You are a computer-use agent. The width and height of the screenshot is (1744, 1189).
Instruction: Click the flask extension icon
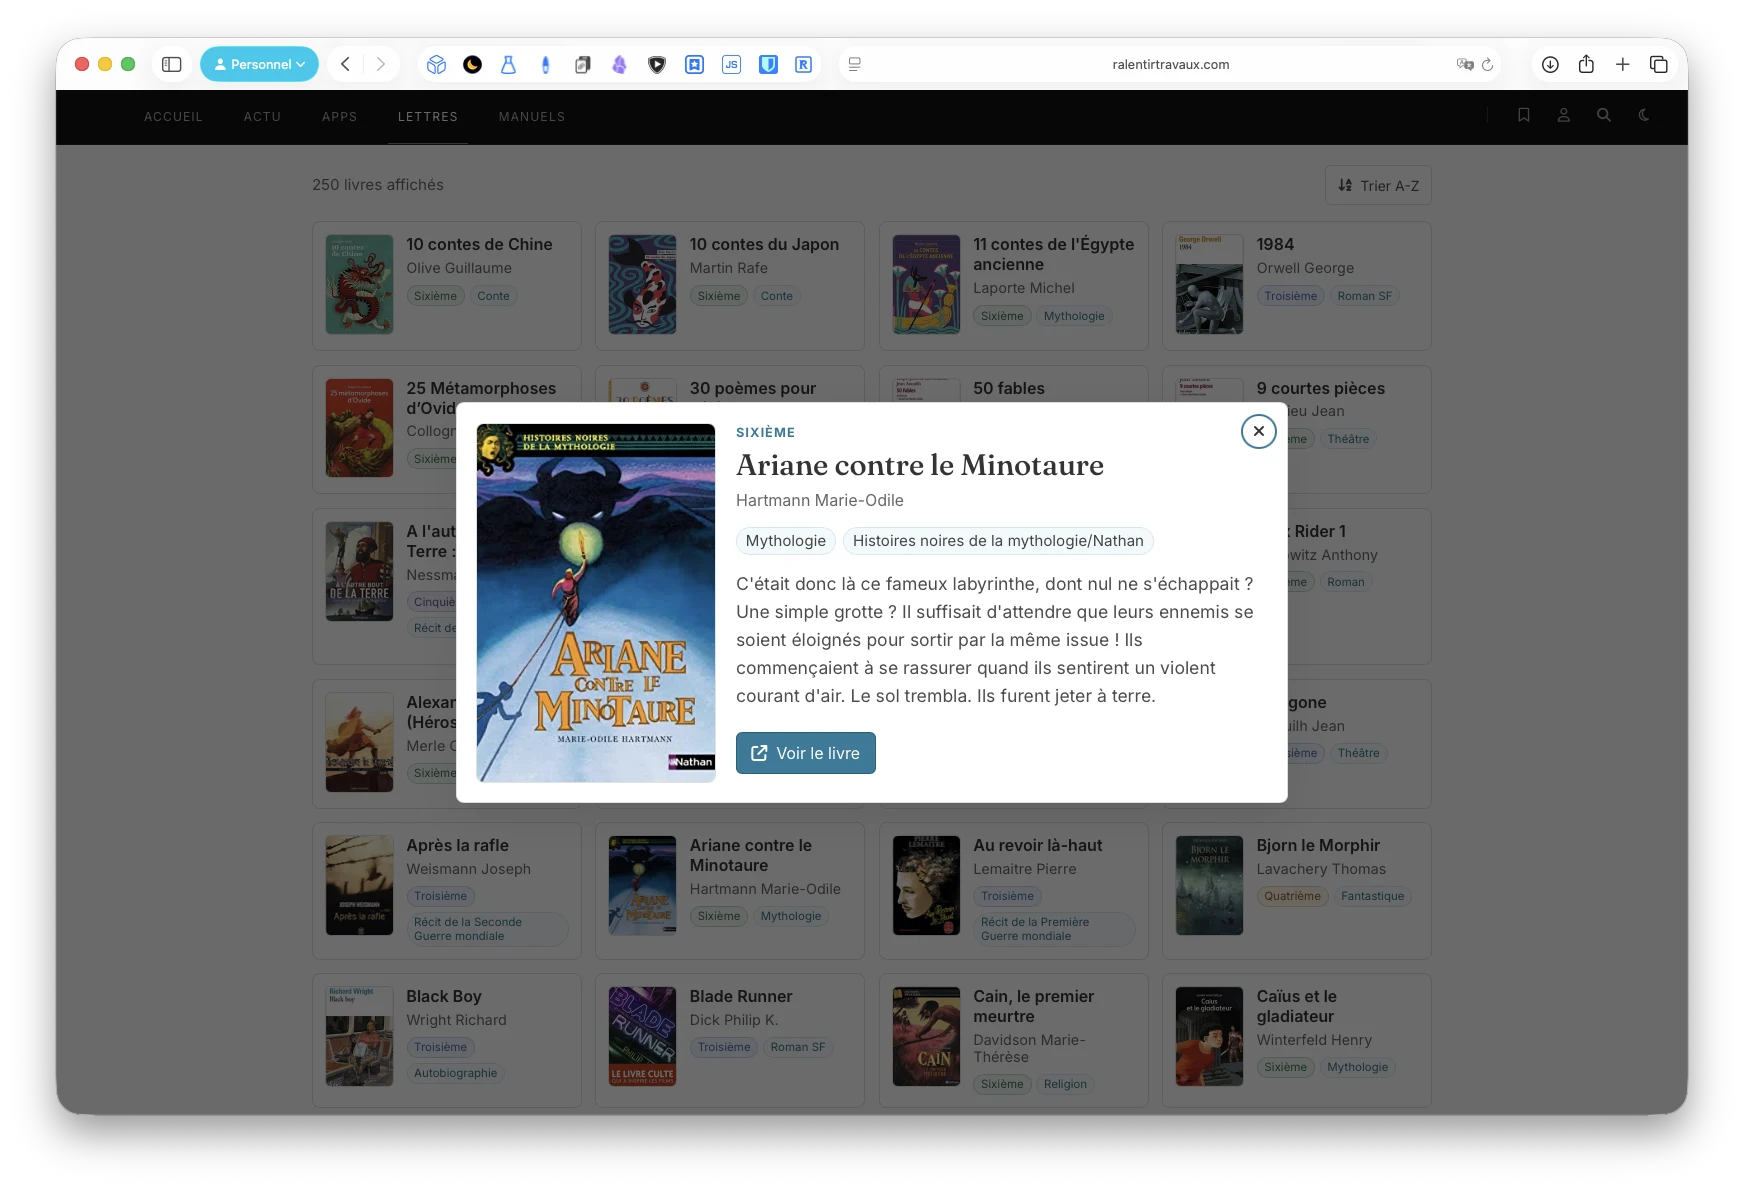point(508,64)
